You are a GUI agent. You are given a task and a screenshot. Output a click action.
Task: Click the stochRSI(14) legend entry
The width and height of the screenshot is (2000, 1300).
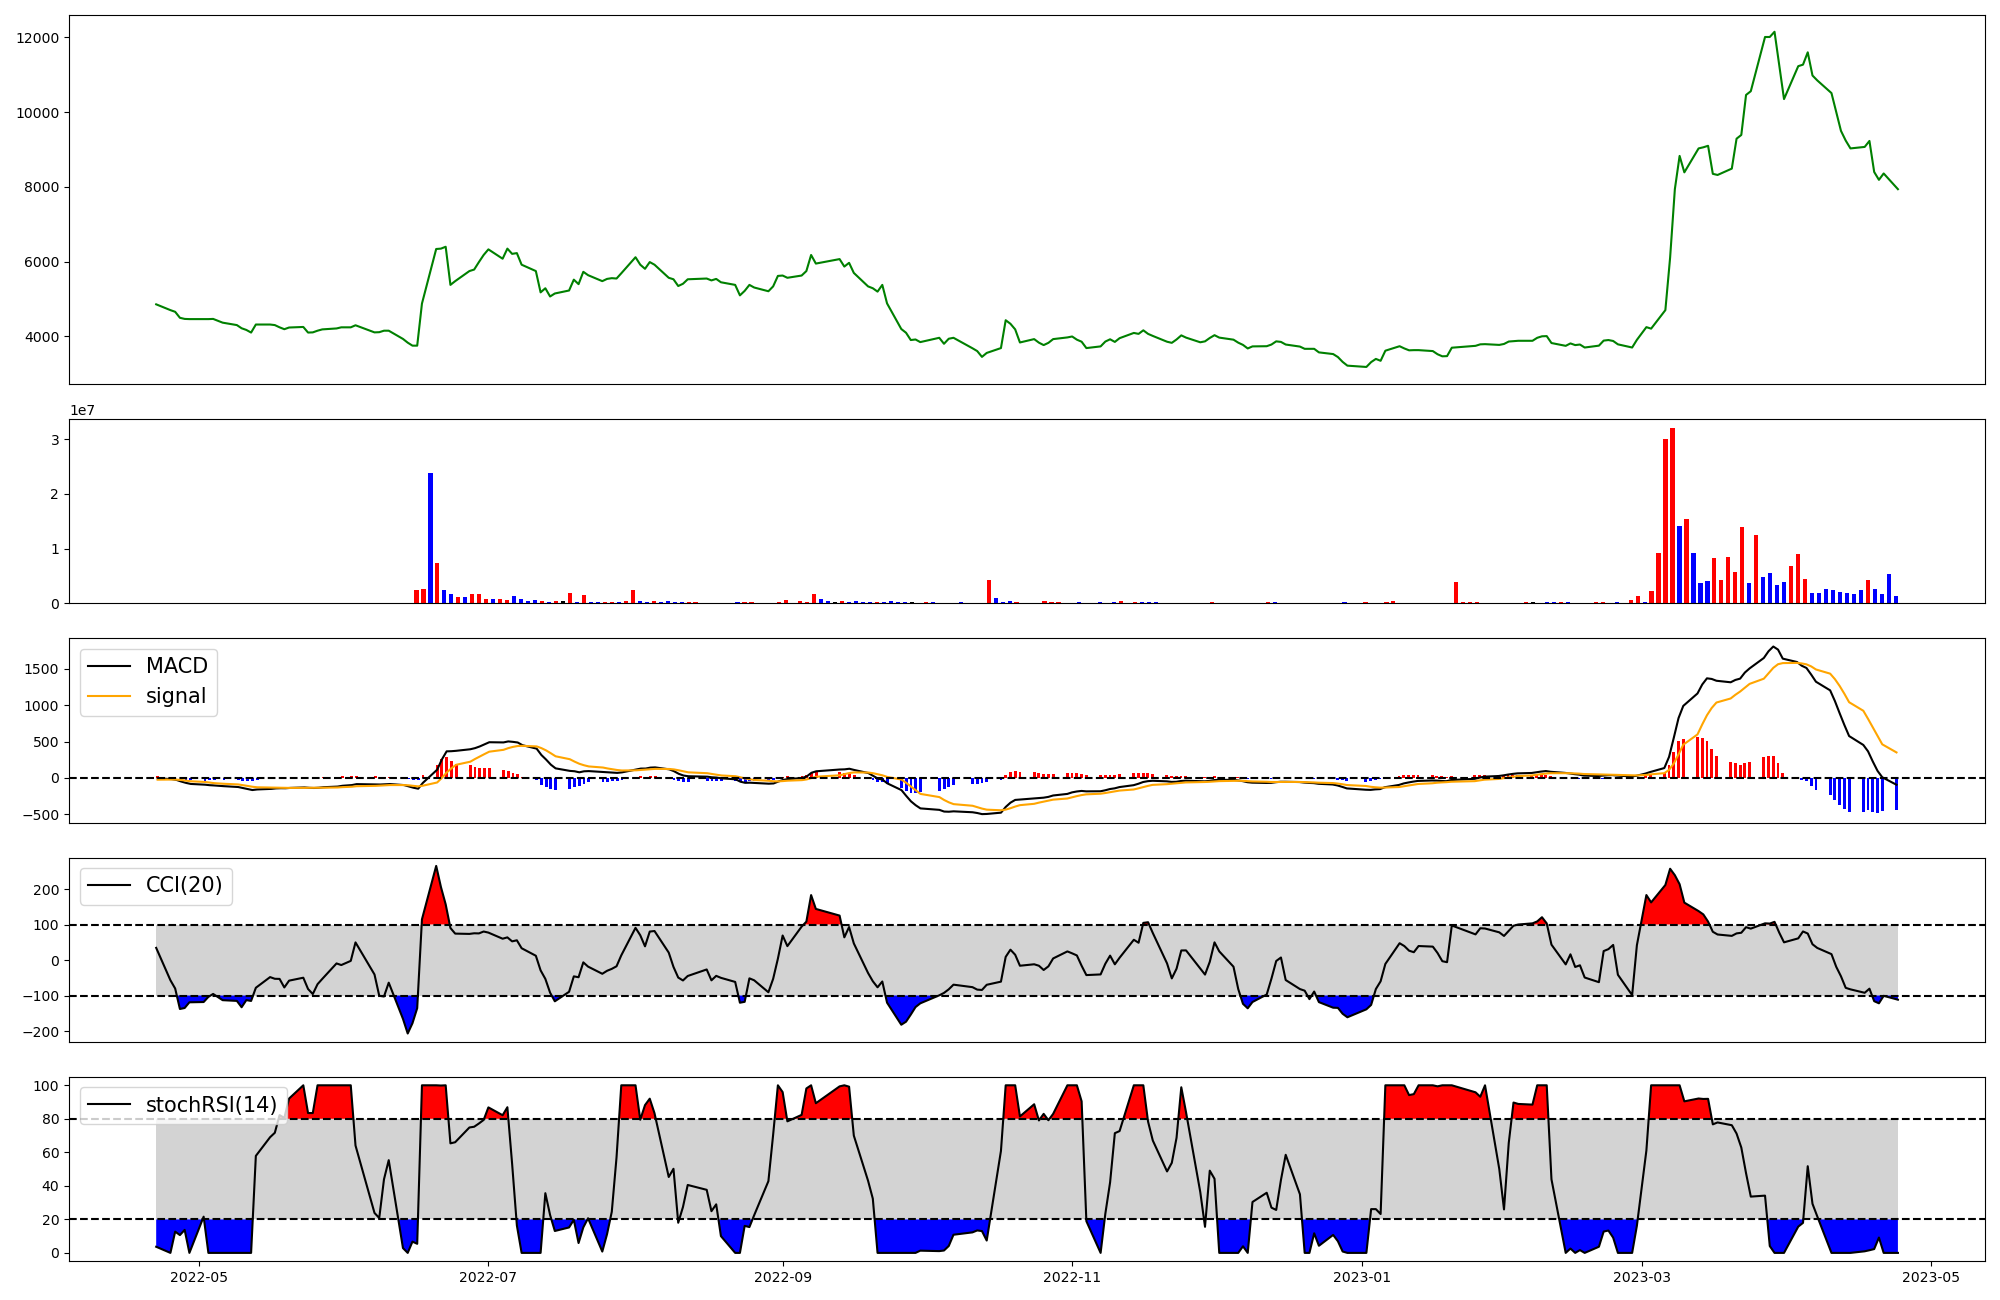click(210, 1104)
